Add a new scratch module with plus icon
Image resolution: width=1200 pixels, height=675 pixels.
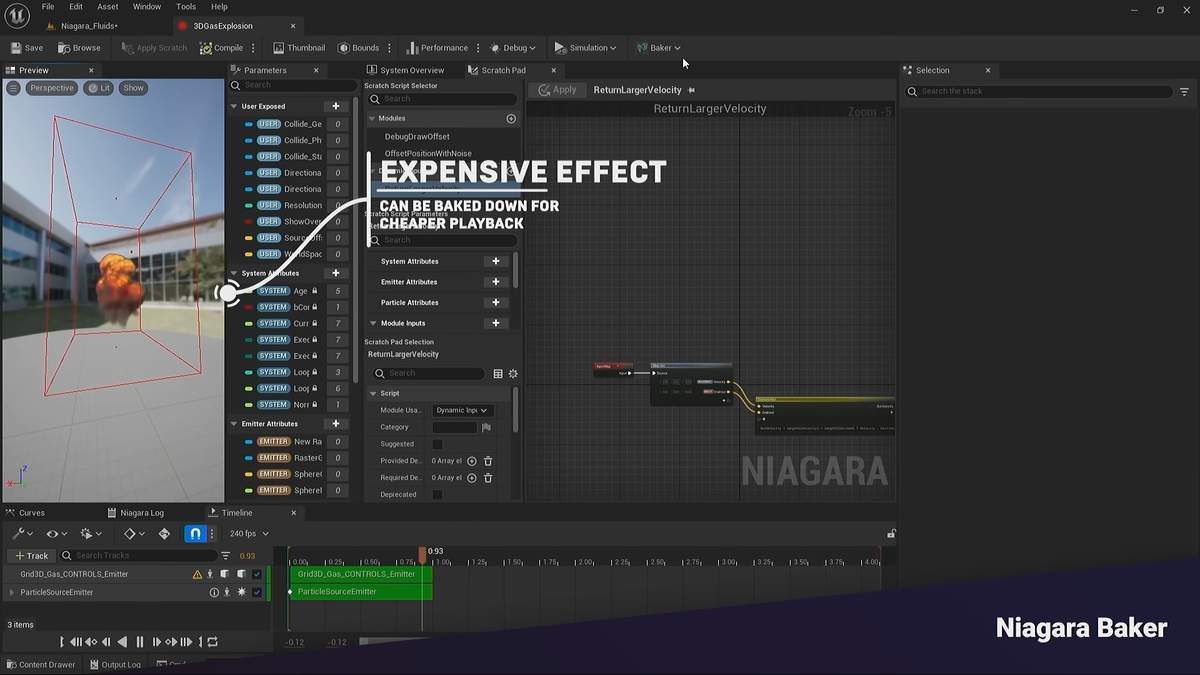point(511,119)
